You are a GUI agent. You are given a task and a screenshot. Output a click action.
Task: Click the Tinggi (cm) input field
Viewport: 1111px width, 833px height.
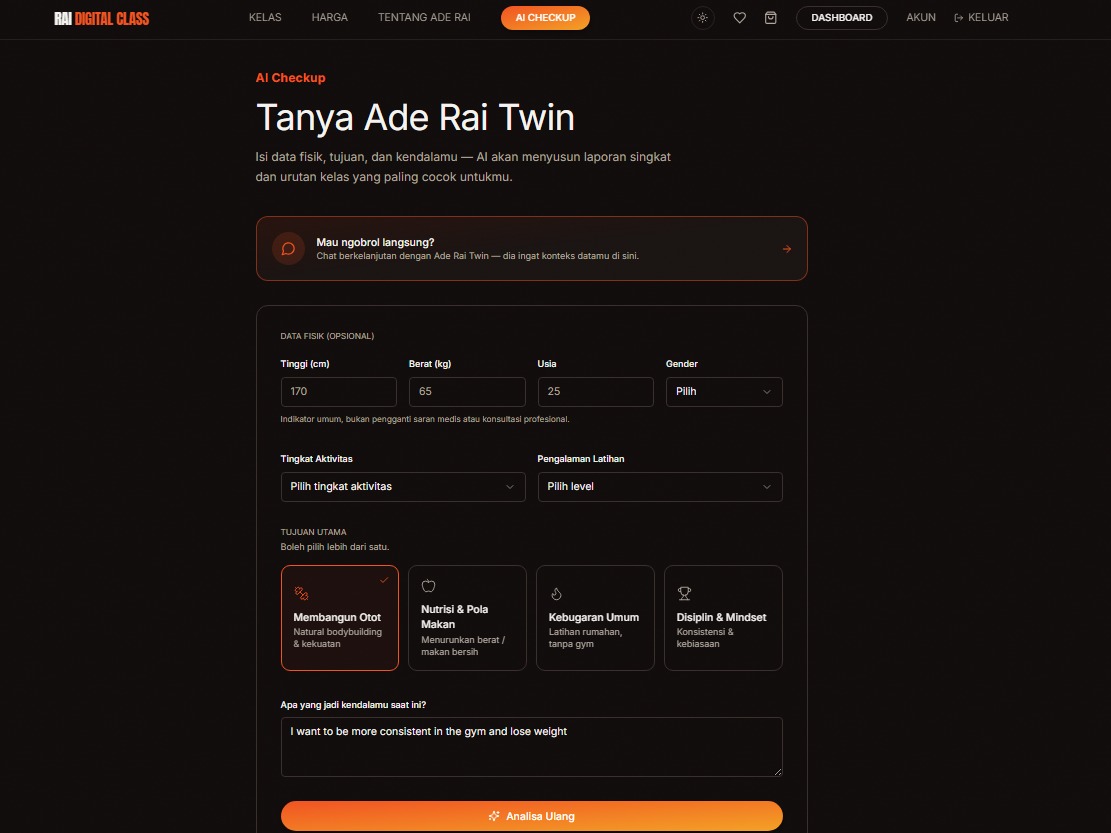click(339, 392)
